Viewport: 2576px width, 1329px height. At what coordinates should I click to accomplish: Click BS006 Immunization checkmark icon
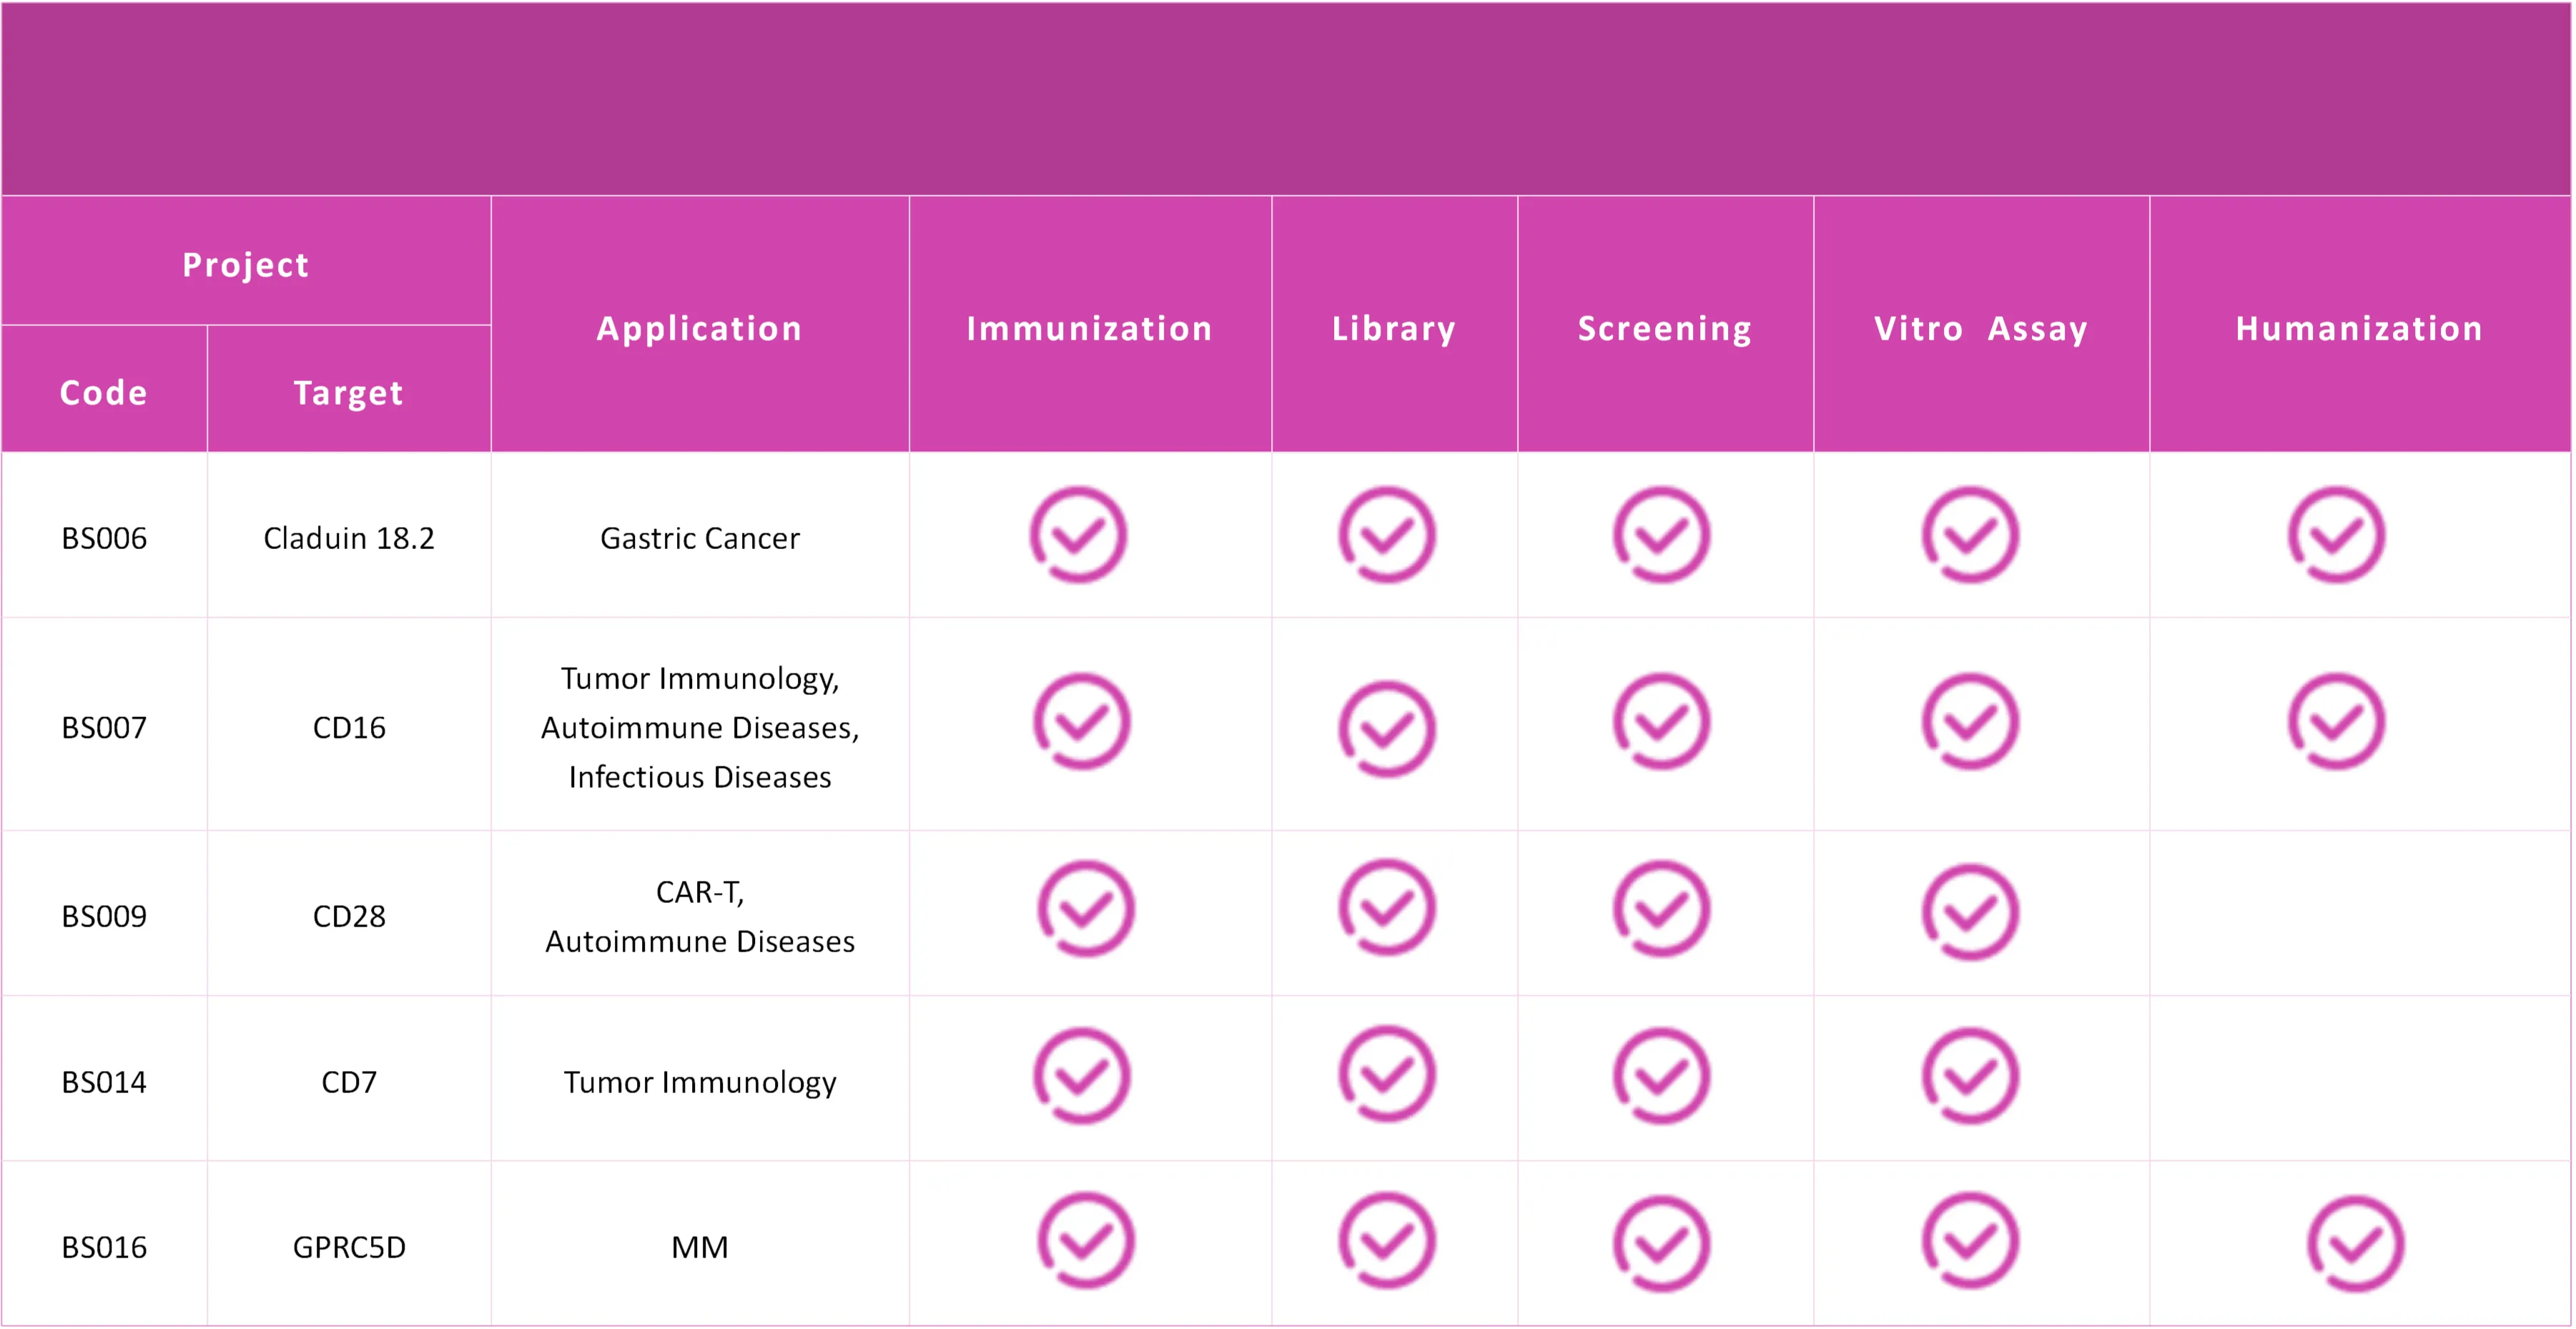1078,535
